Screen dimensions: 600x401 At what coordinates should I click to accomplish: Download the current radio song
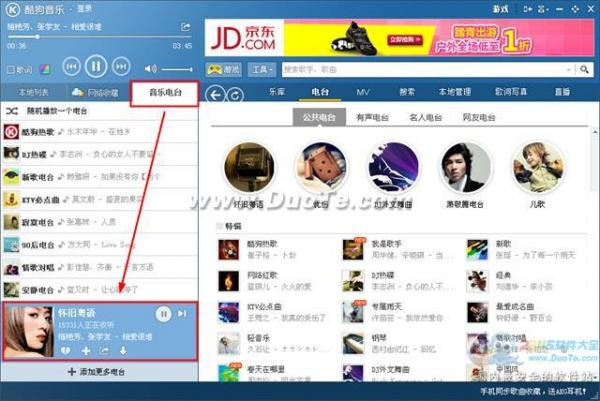(x=123, y=351)
